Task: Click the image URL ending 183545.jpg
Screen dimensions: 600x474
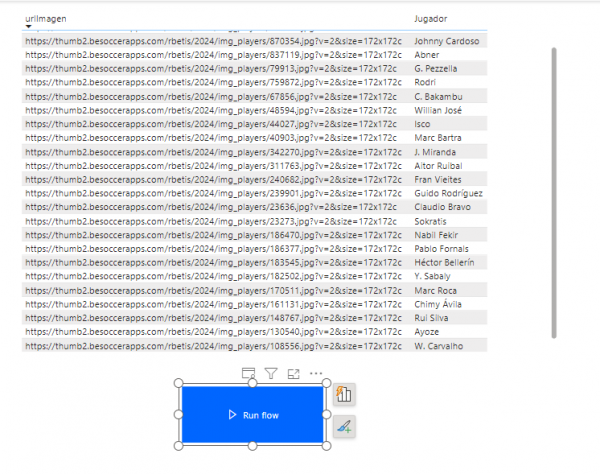Action: coord(214,262)
